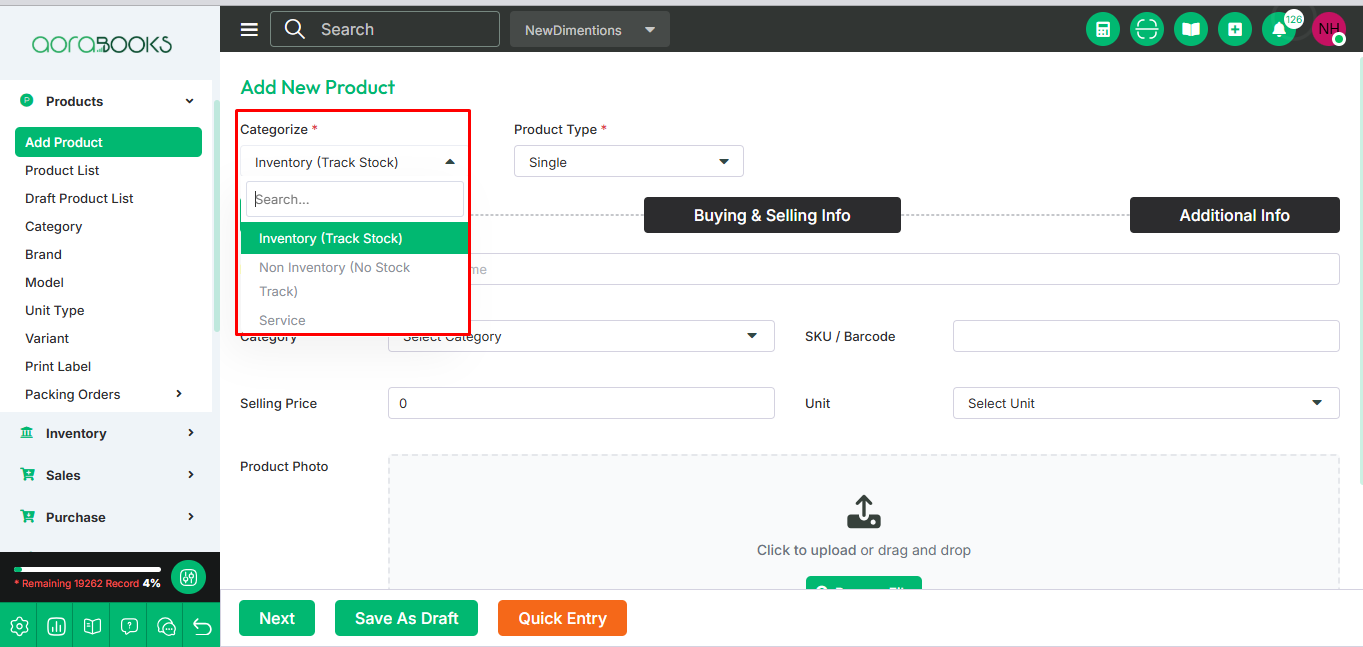Open the NewDimentions company dropdown
1363x647 pixels.
[x=590, y=30]
